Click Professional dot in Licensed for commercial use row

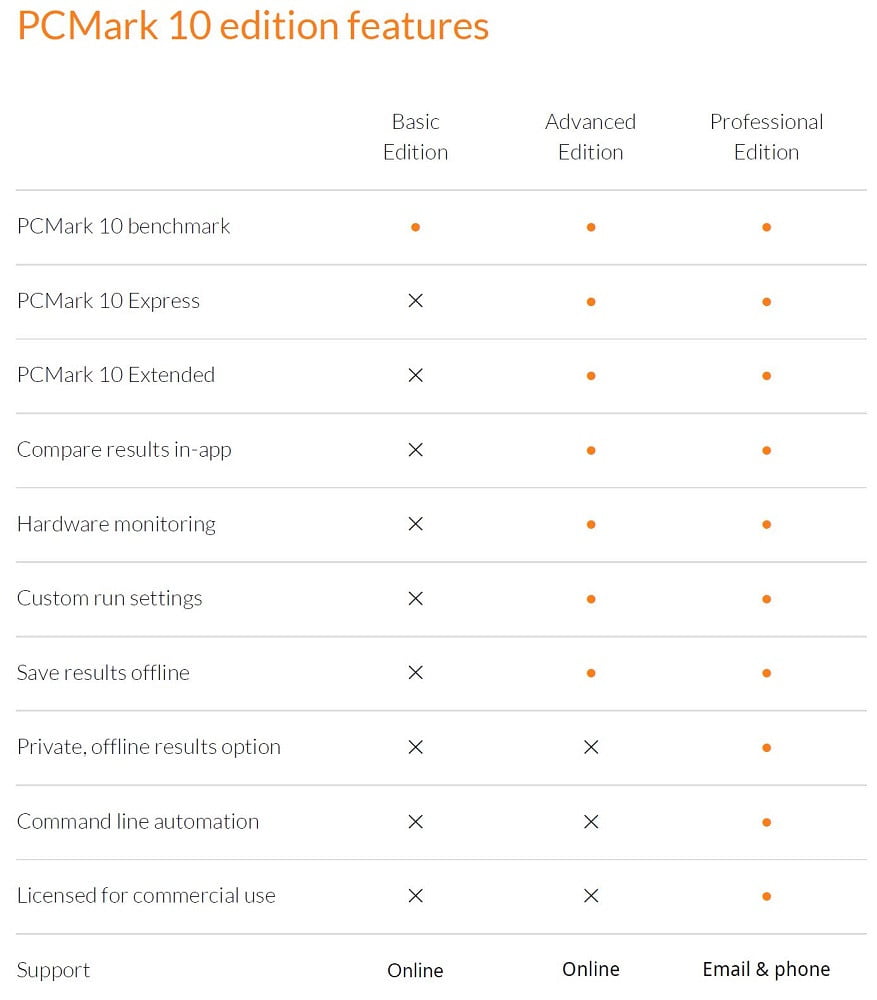pyautogui.click(x=766, y=896)
